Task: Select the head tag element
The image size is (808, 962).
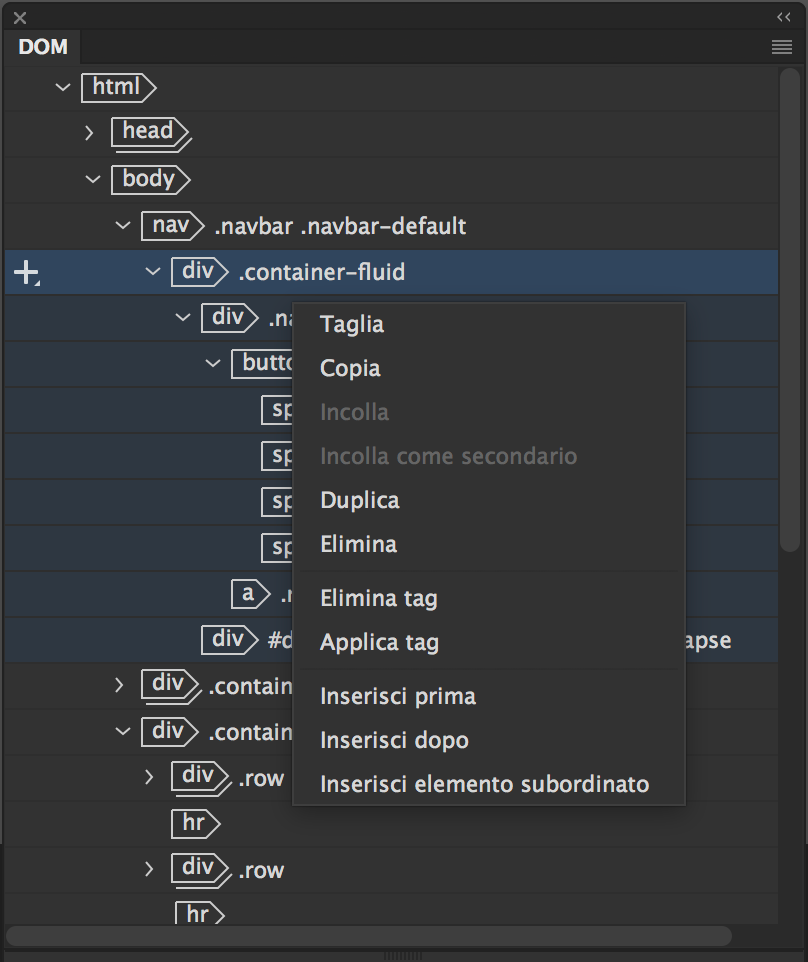Action: (148, 131)
